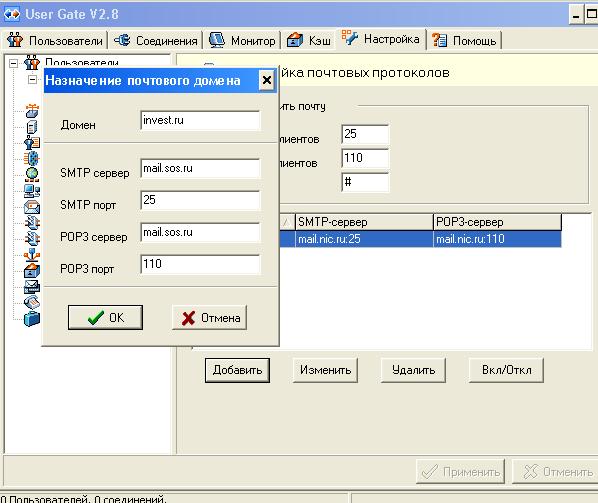Click the greyed Применить button
Screen dimensions: 598x503
pyautogui.click(x=461, y=472)
